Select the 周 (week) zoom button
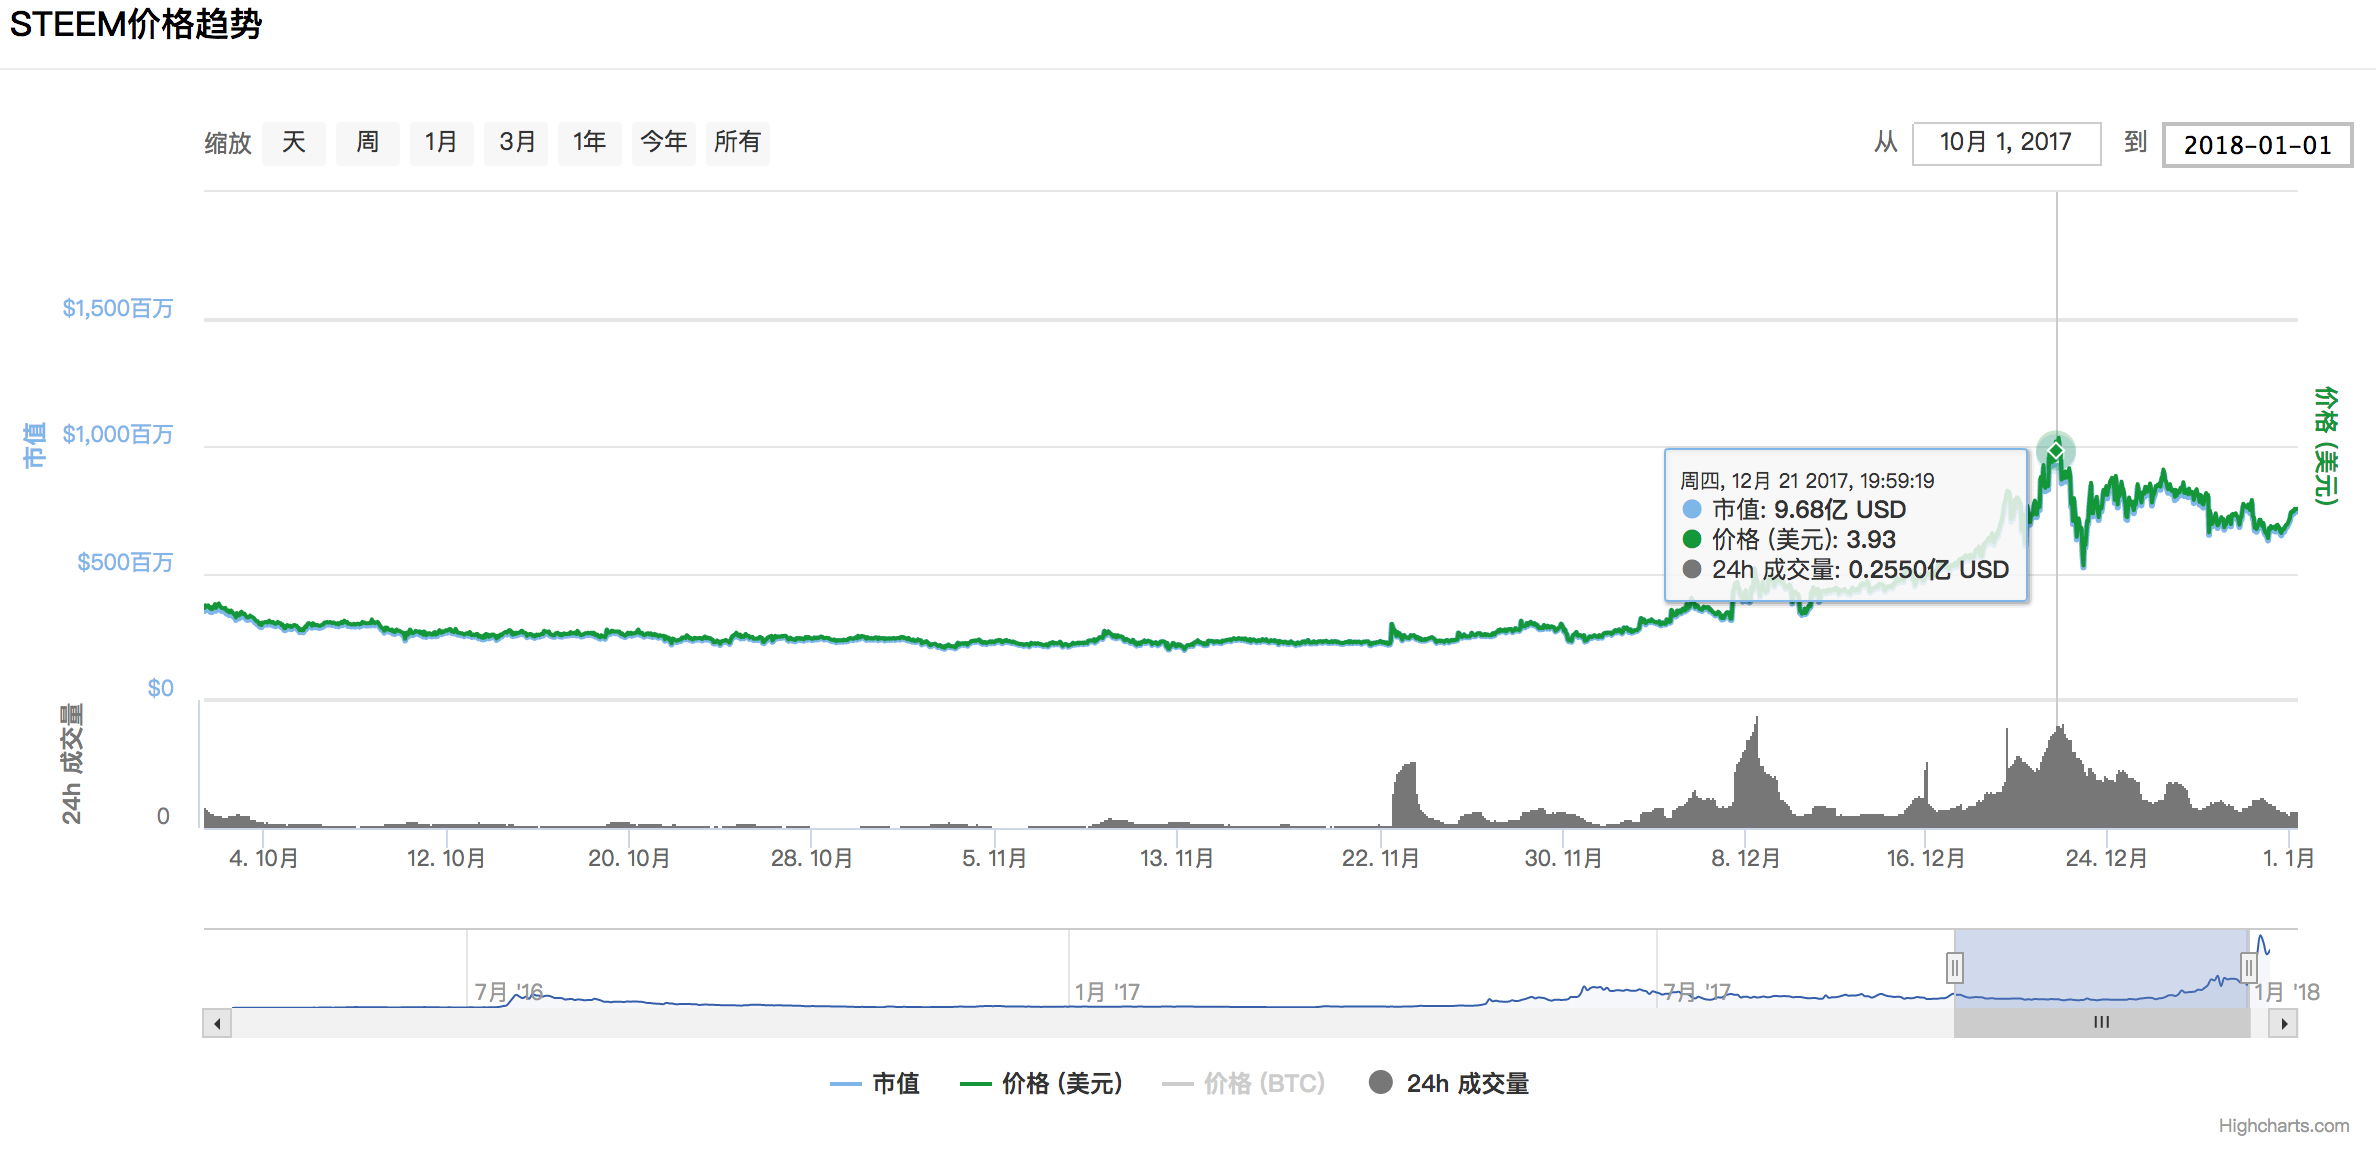Viewport: 2376px width, 1154px height. tap(368, 143)
